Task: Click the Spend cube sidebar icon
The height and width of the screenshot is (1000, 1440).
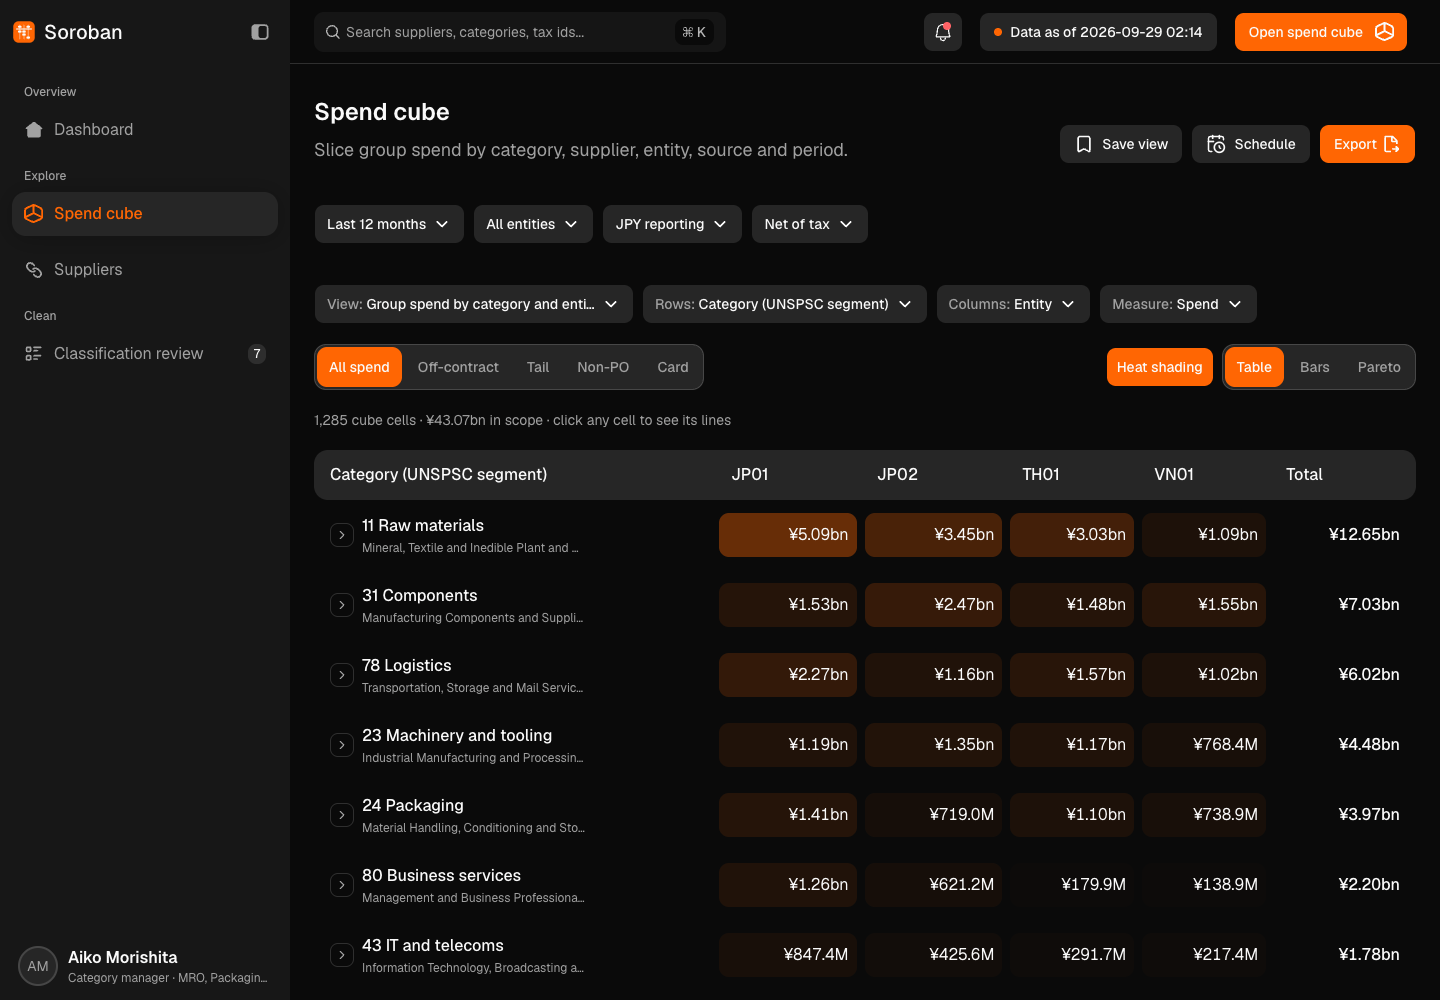Action: coord(34,214)
